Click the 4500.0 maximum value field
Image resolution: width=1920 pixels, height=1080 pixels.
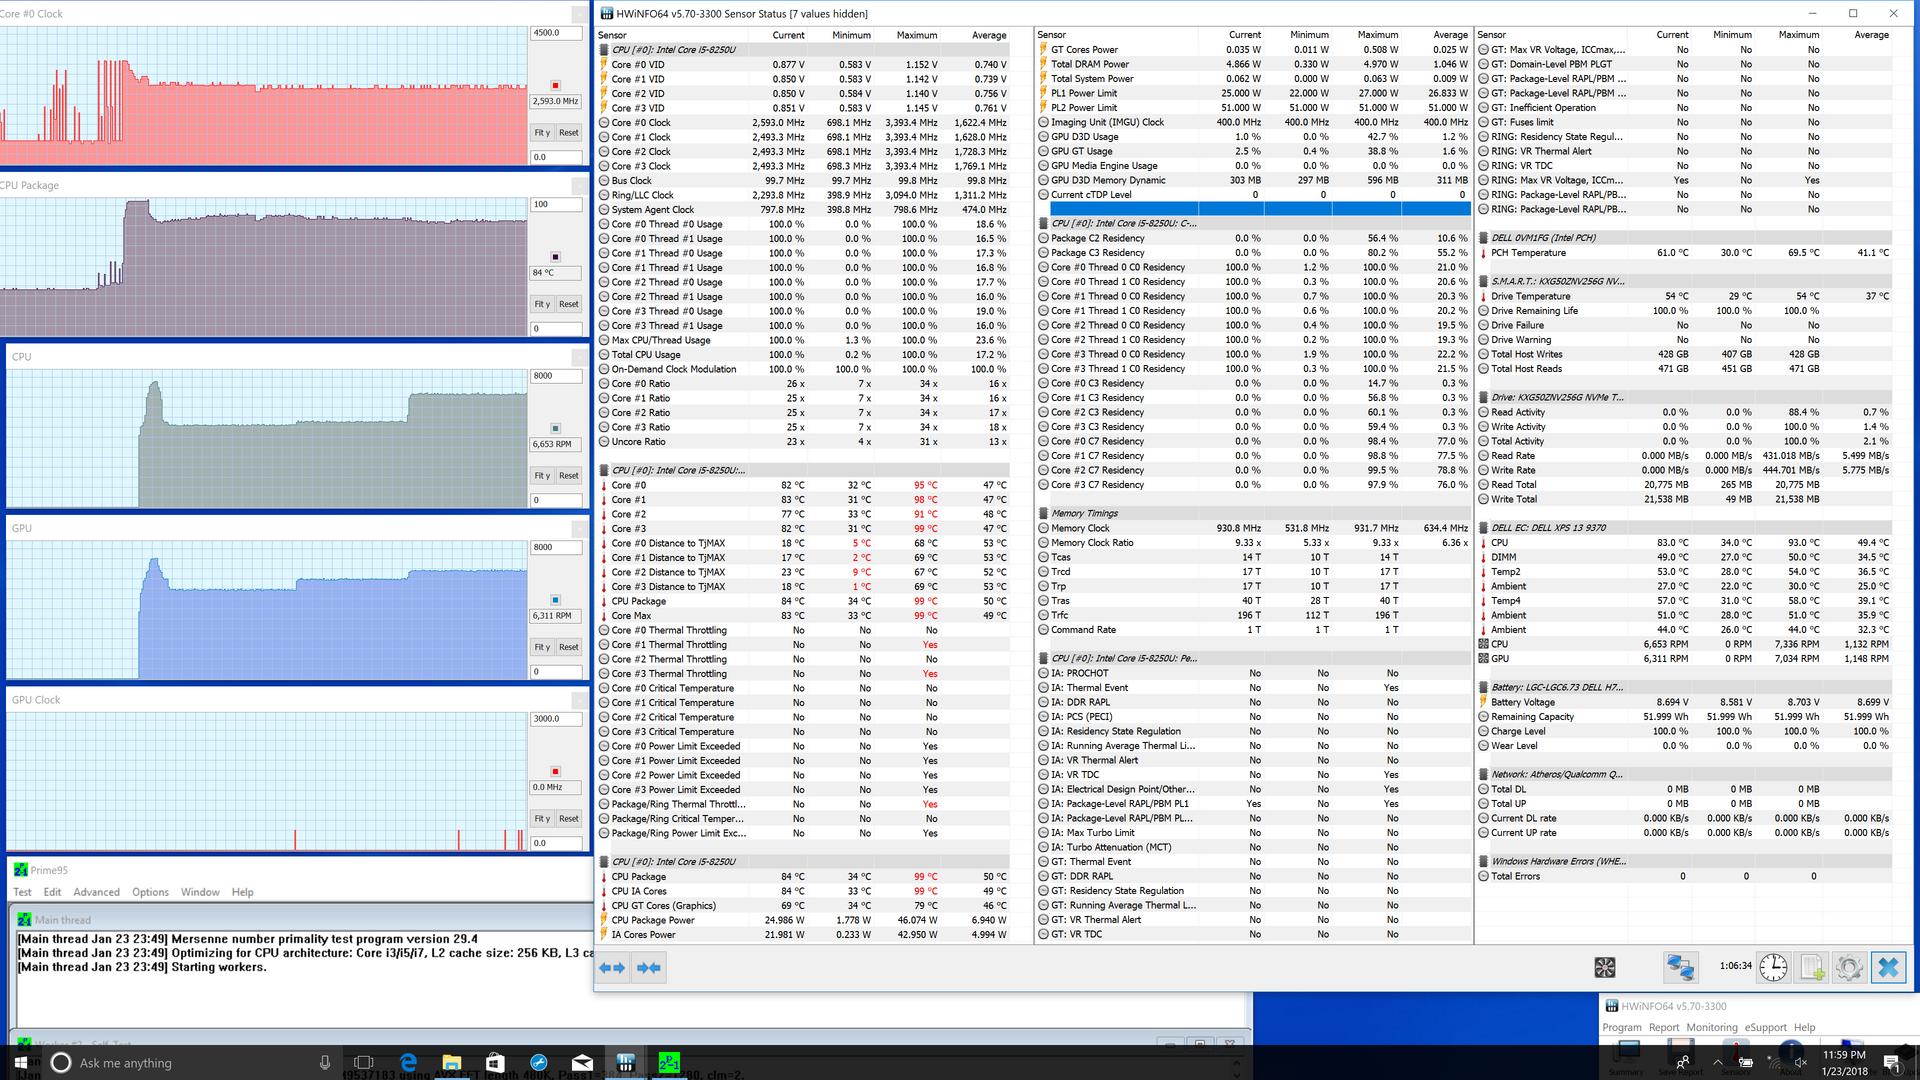[x=555, y=33]
